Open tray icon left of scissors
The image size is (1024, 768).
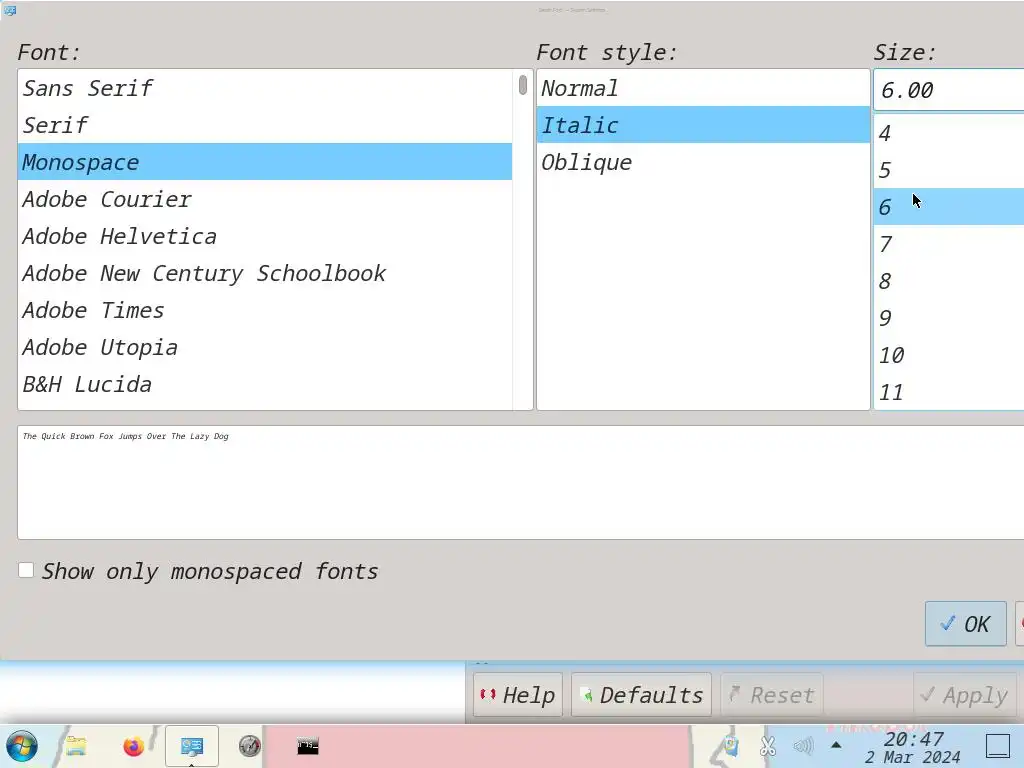[730, 746]
